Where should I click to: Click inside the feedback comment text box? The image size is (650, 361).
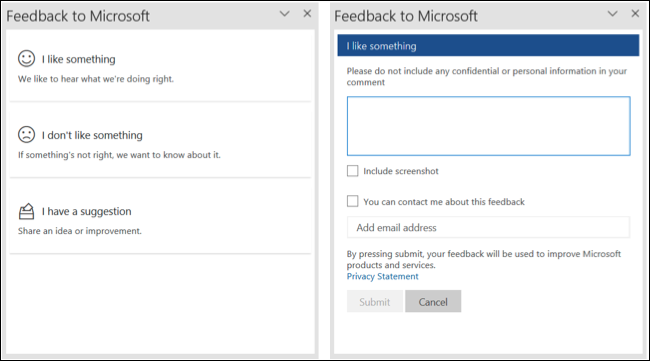[488, 126]
